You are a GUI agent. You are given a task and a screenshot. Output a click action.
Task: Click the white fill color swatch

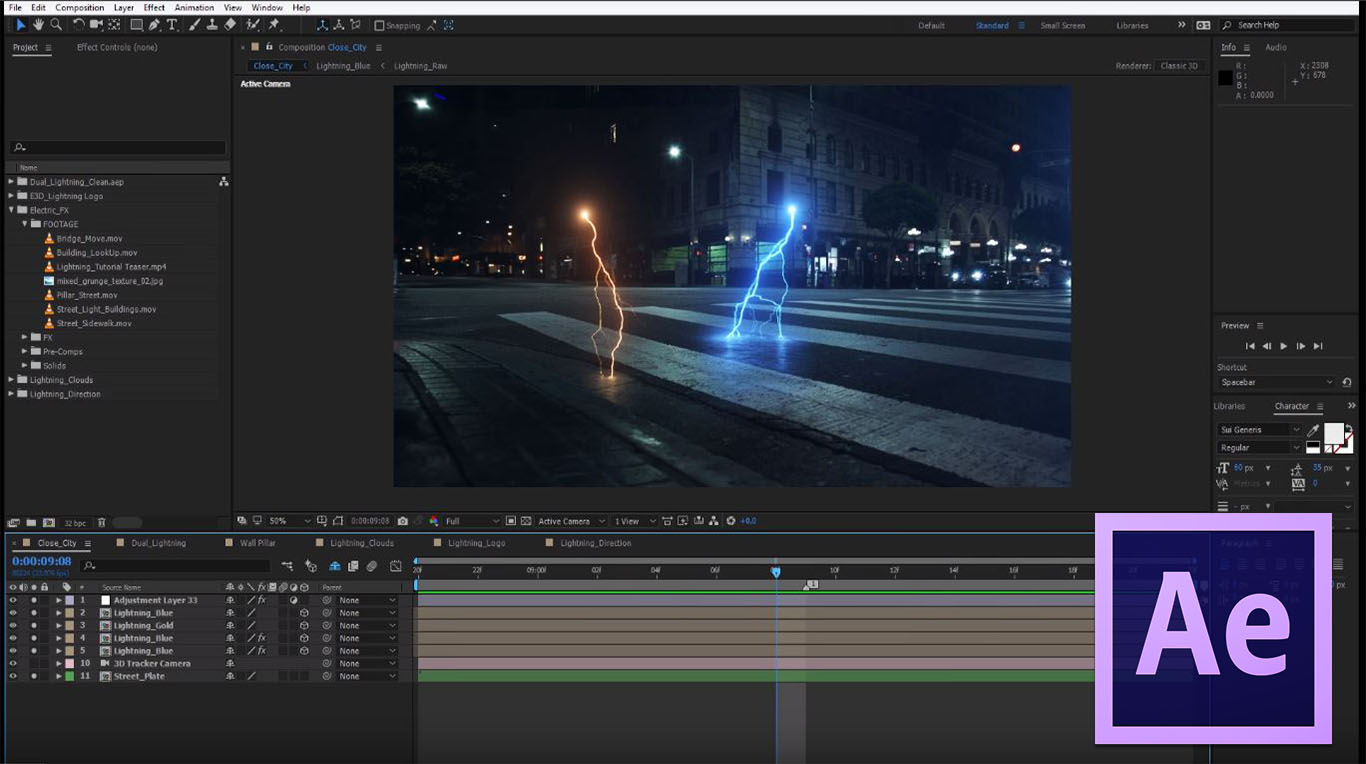pyautogui.click(x=1333, y=433)
